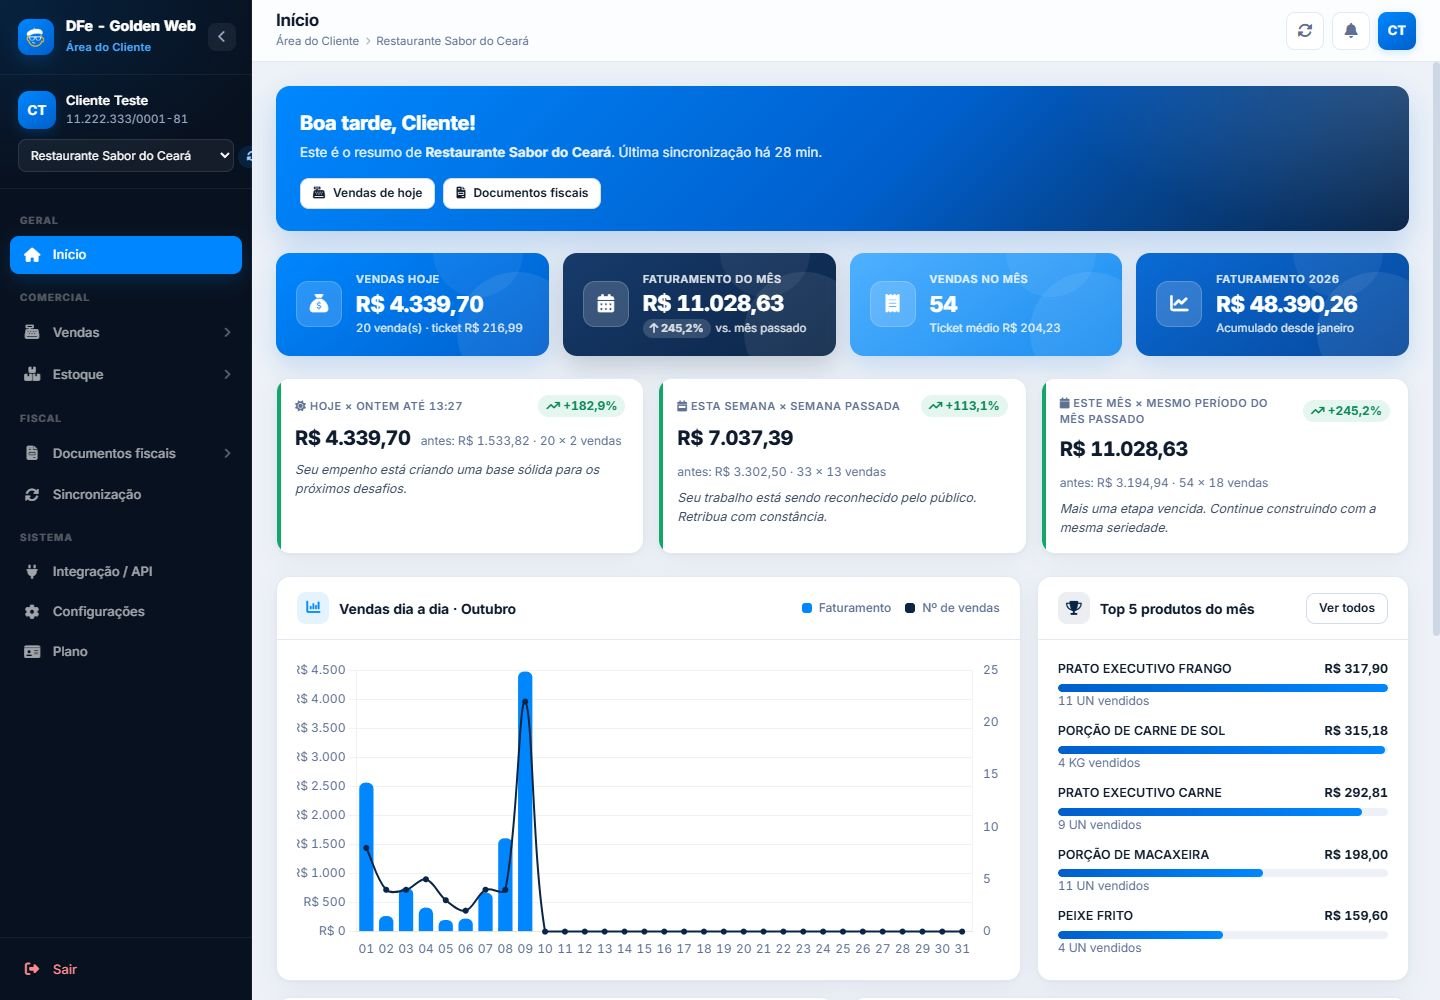This screenshot has width=1440, height=1000.
Task: Click the receipt icon on Vendas no Mês
Action: coord(893,304)
